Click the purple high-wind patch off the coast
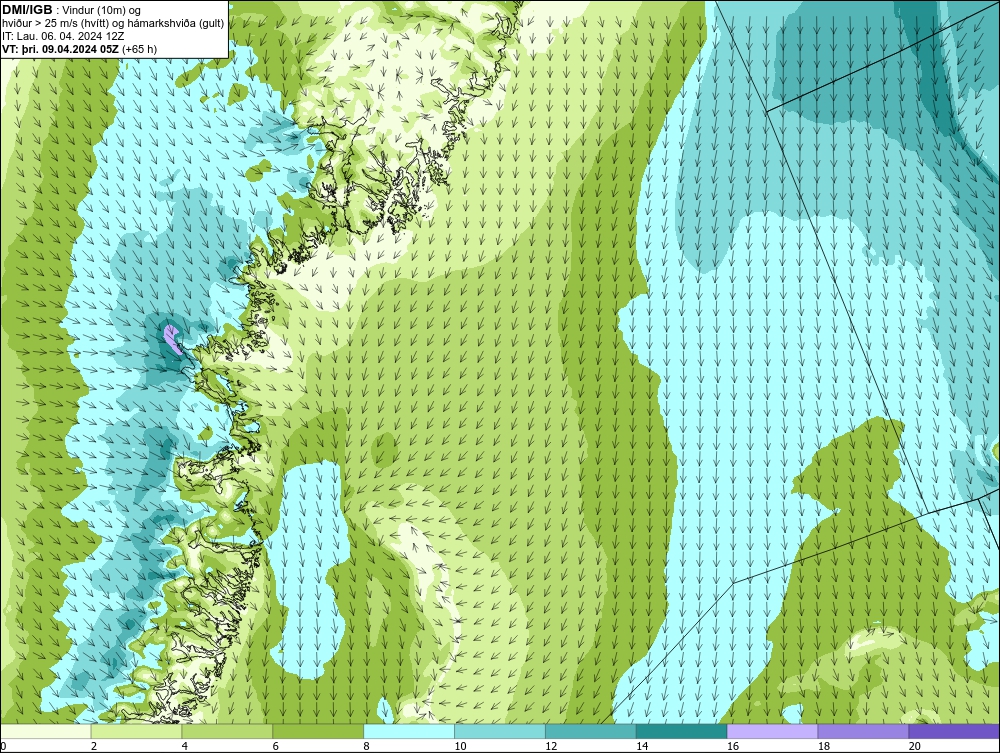The height and width of the screenshot is (753, 1000). (x=172, y=339)
